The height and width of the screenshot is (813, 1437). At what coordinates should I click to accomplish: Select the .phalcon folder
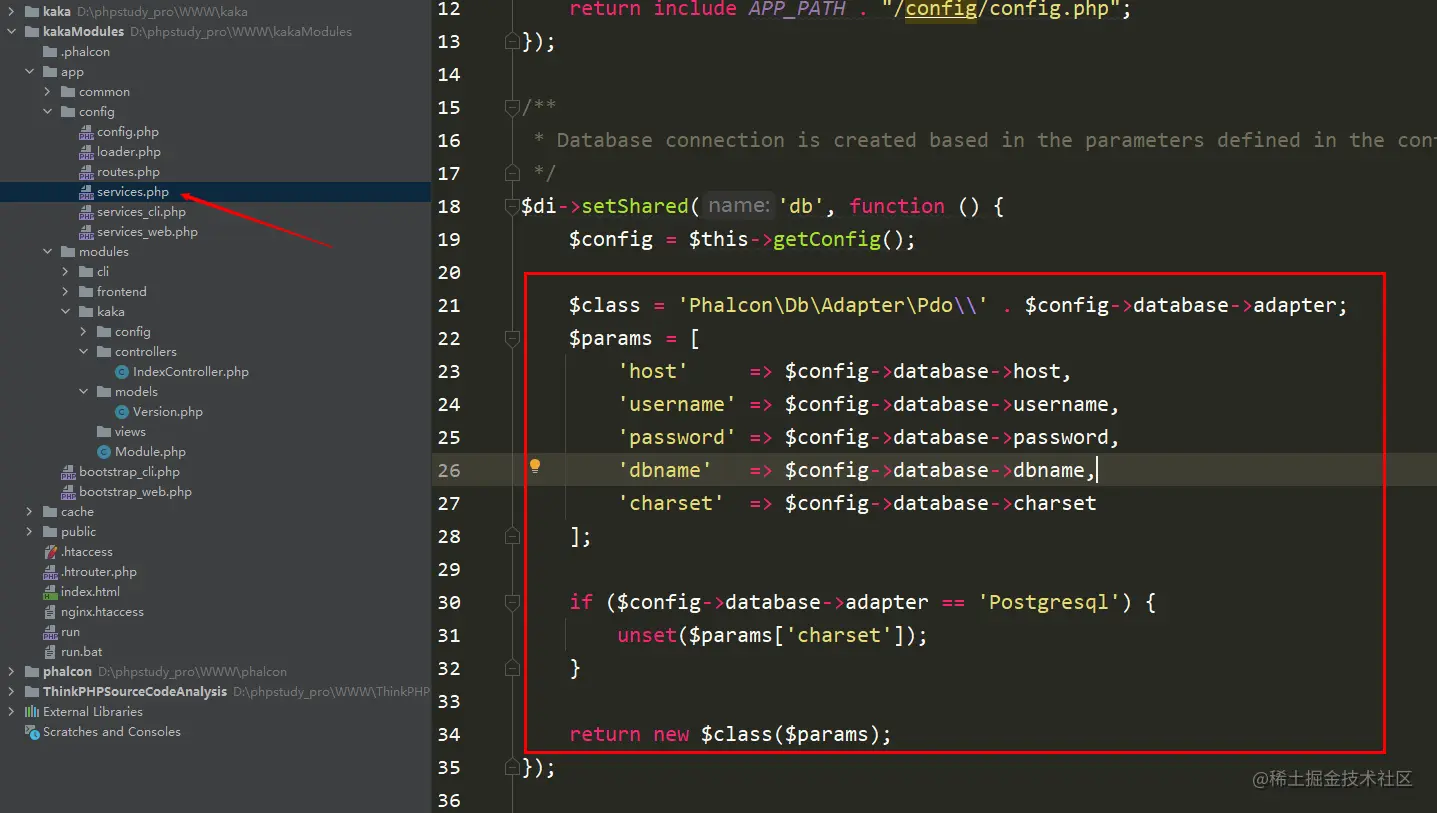click(85, 52)
